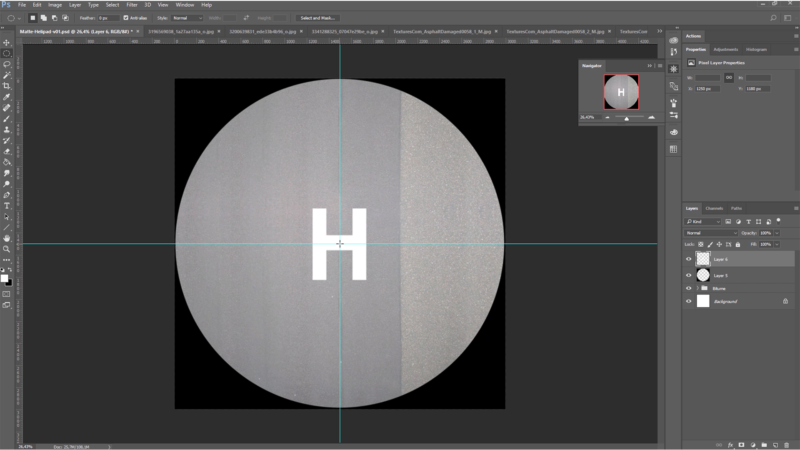Show more document tabs chevron
Image resolution: width=800 pixels, height=450 pixels.
(x=659, y=31)
